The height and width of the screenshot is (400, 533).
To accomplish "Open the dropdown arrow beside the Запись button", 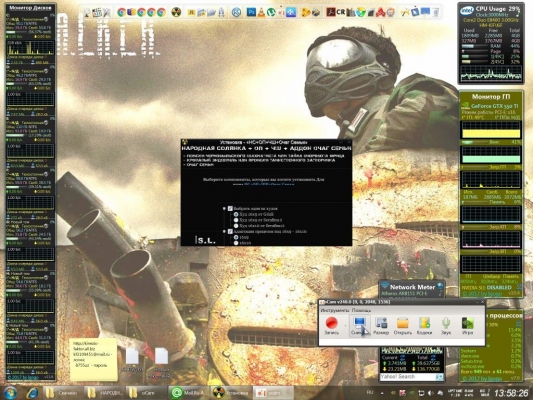I will point(345,325).
